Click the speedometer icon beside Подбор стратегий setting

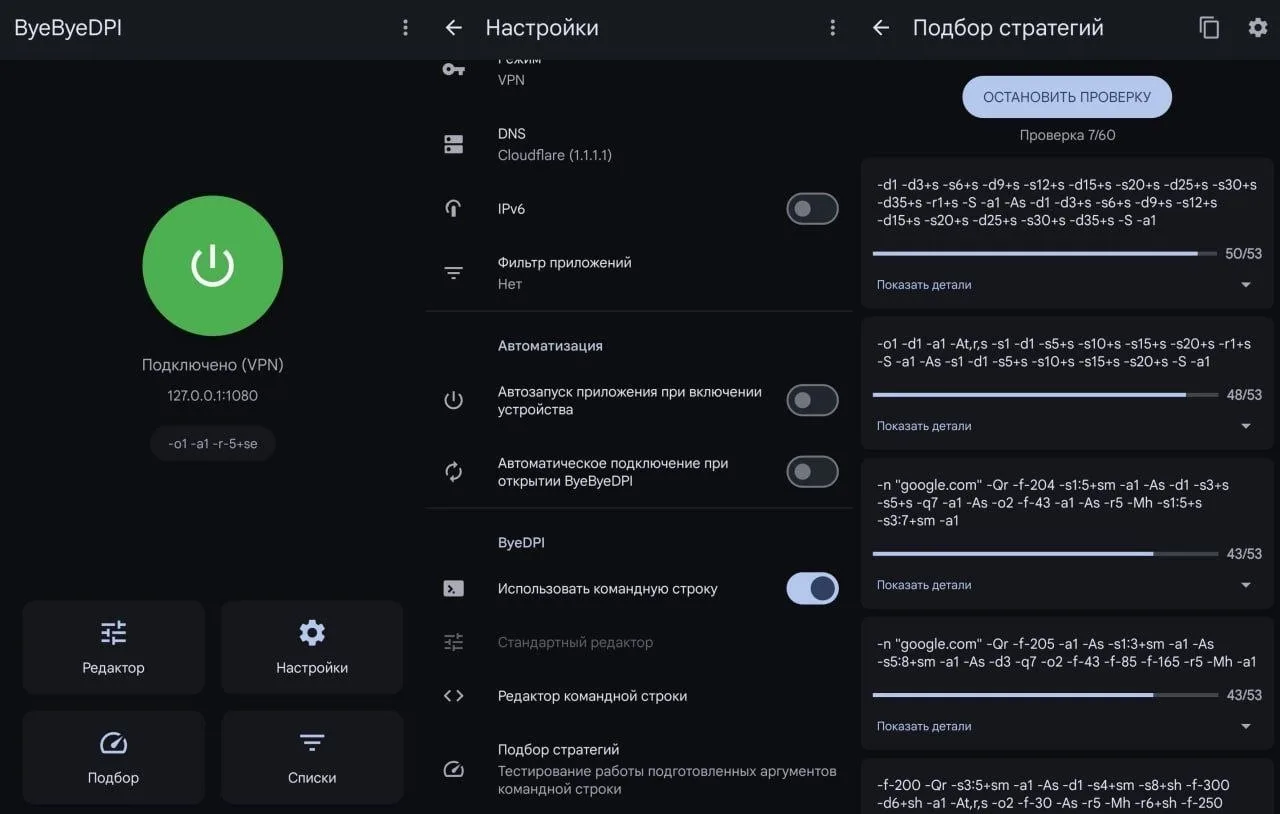point(454,769)
